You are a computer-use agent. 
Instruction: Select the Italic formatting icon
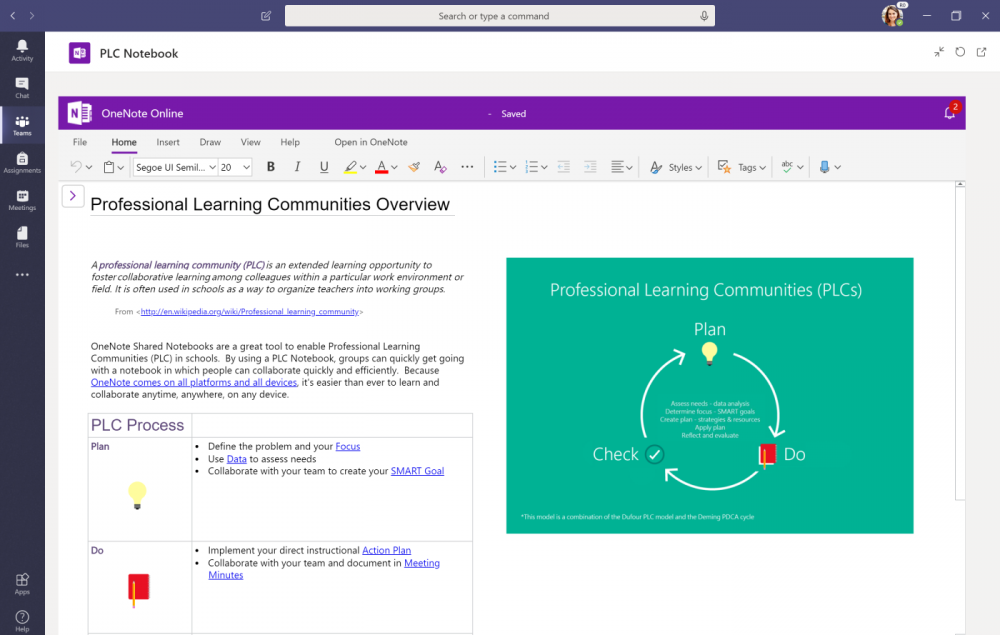[x=297, y=167]
